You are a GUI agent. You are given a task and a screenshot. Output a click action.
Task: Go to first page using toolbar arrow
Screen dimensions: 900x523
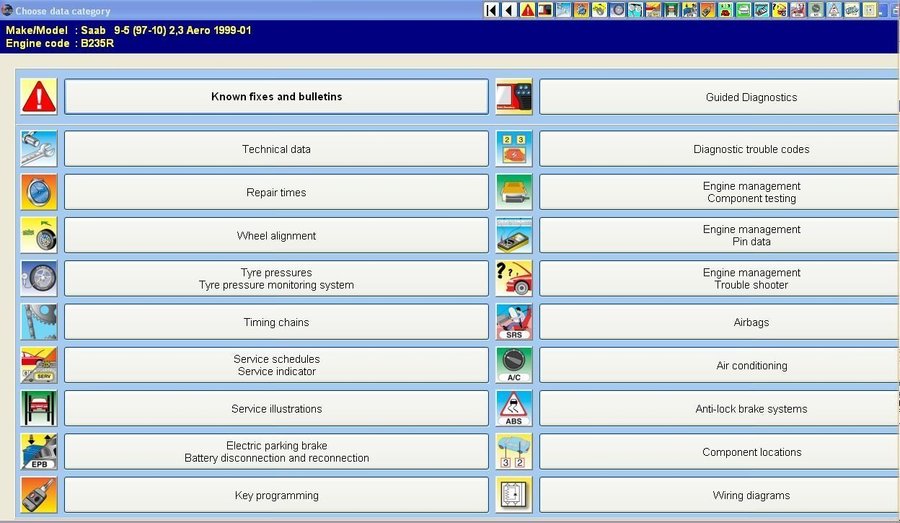click(491, 10)
